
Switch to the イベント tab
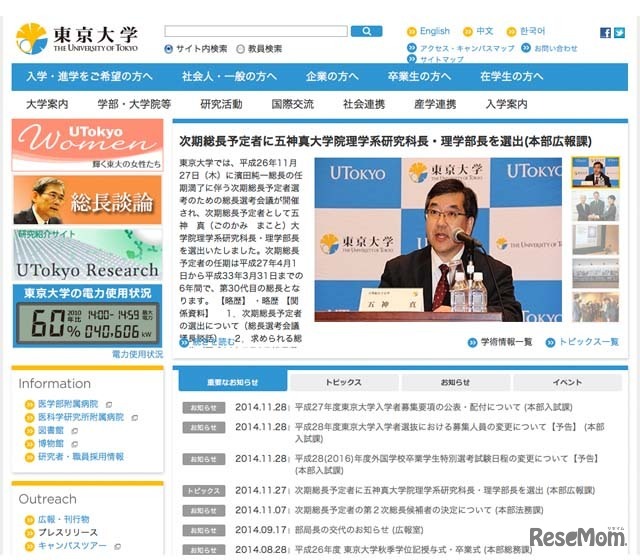click(x=567, y=382)
